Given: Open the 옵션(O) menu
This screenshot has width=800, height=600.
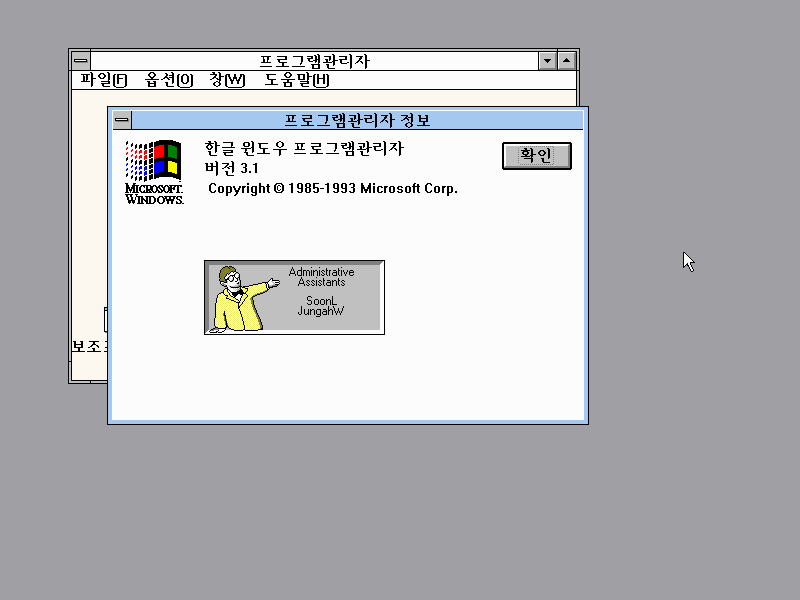Looking at the screenshot, I should (169, 80).
